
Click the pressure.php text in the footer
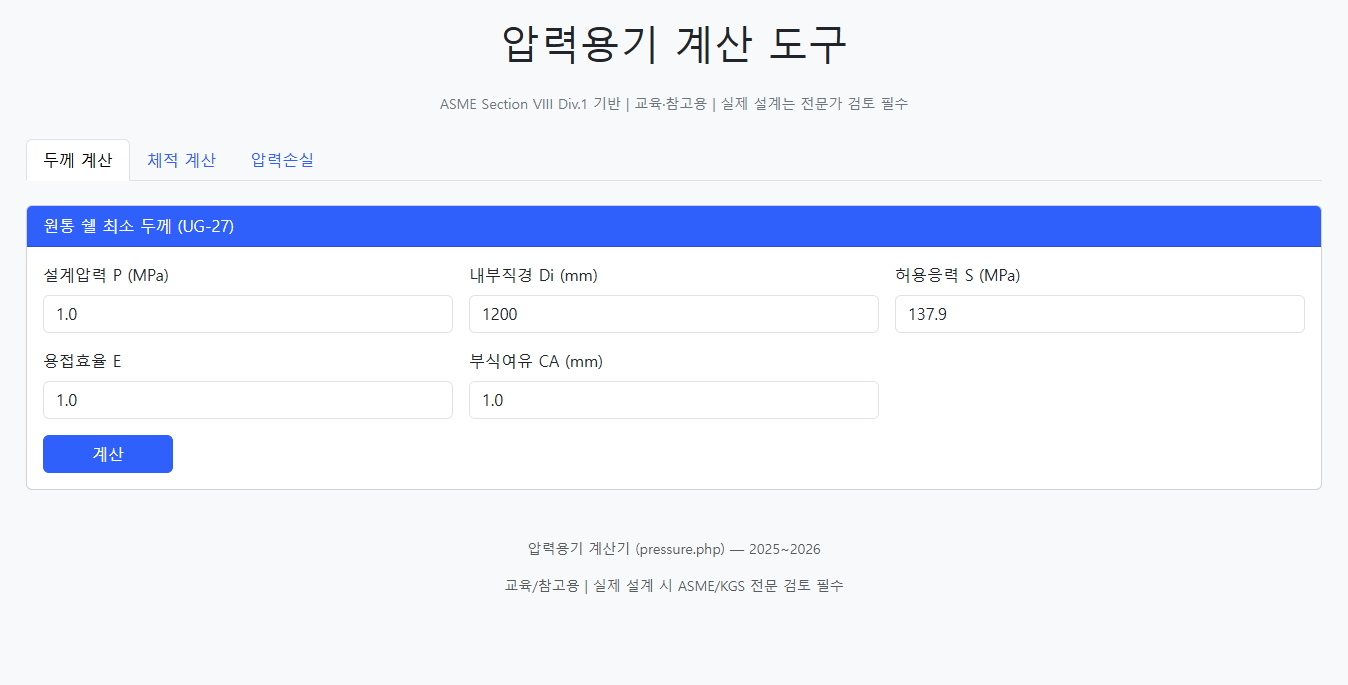(x=680, y=549)
